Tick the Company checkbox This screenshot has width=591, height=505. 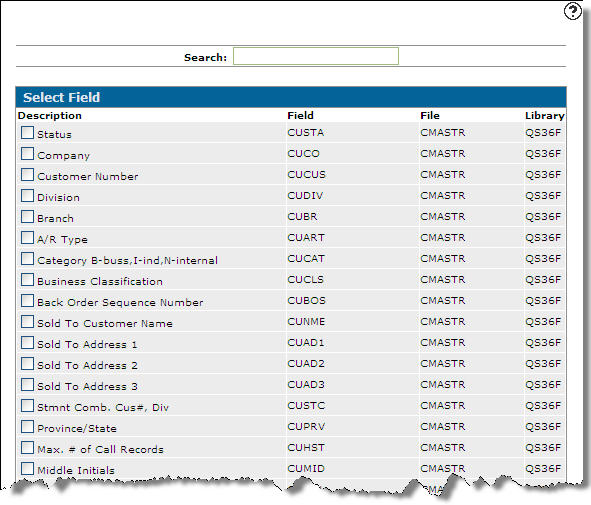(27, 154)
